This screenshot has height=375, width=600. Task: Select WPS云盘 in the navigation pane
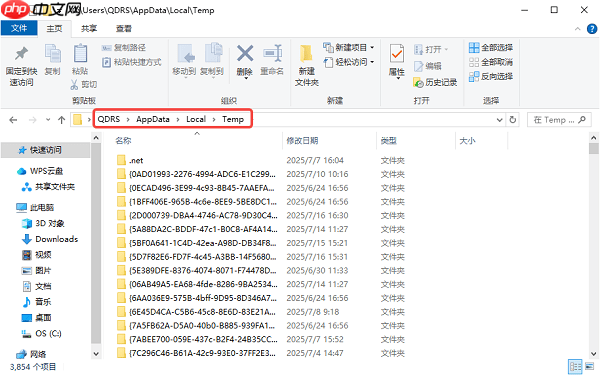point(40,171)
